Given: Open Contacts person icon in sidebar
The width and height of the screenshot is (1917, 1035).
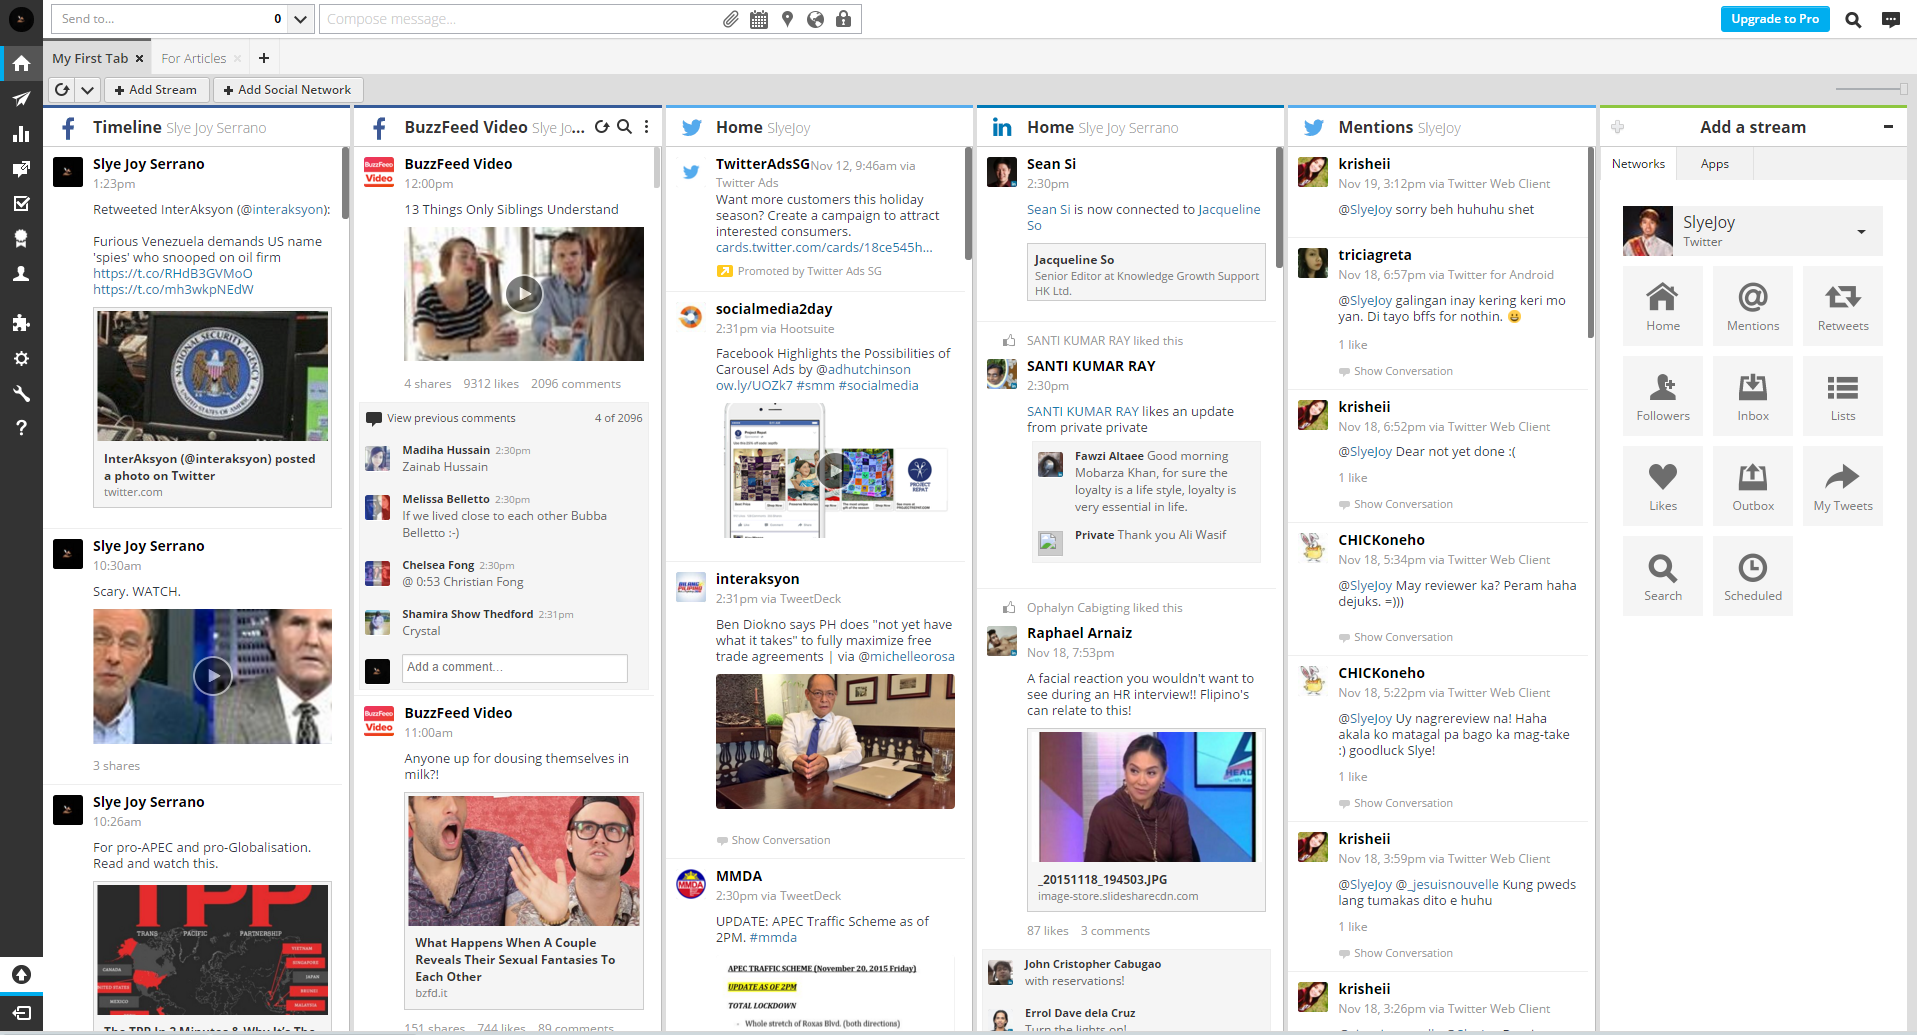Looking at the screenshot, I should [x=21, y=274].
